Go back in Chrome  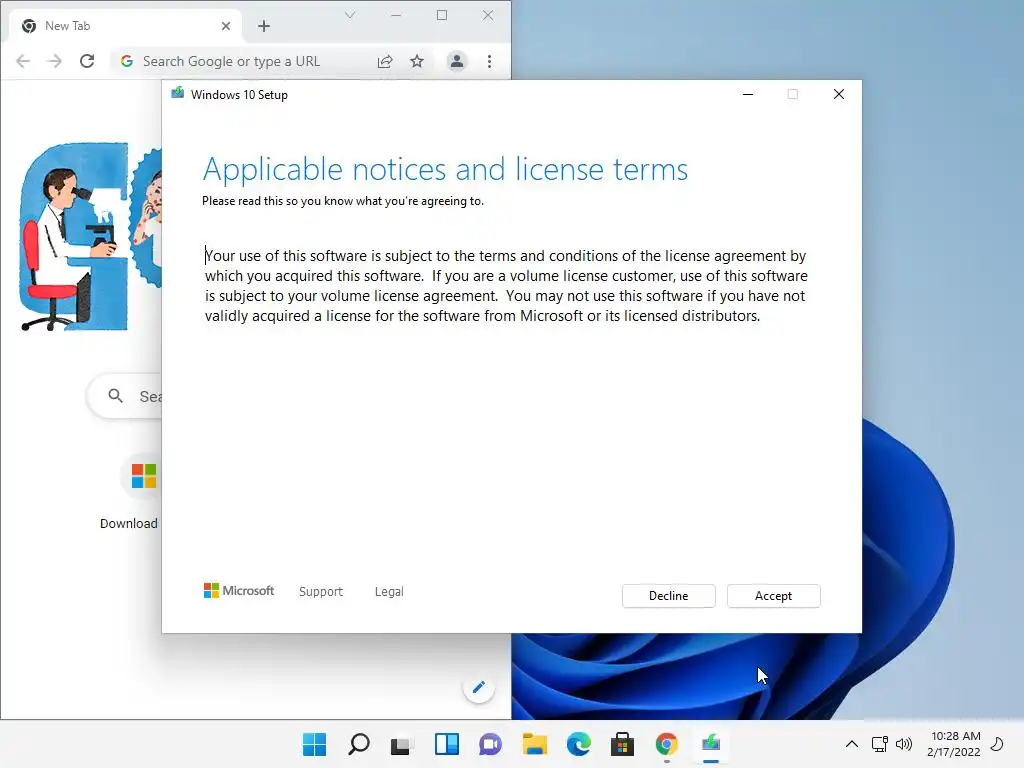pos(23,61)
